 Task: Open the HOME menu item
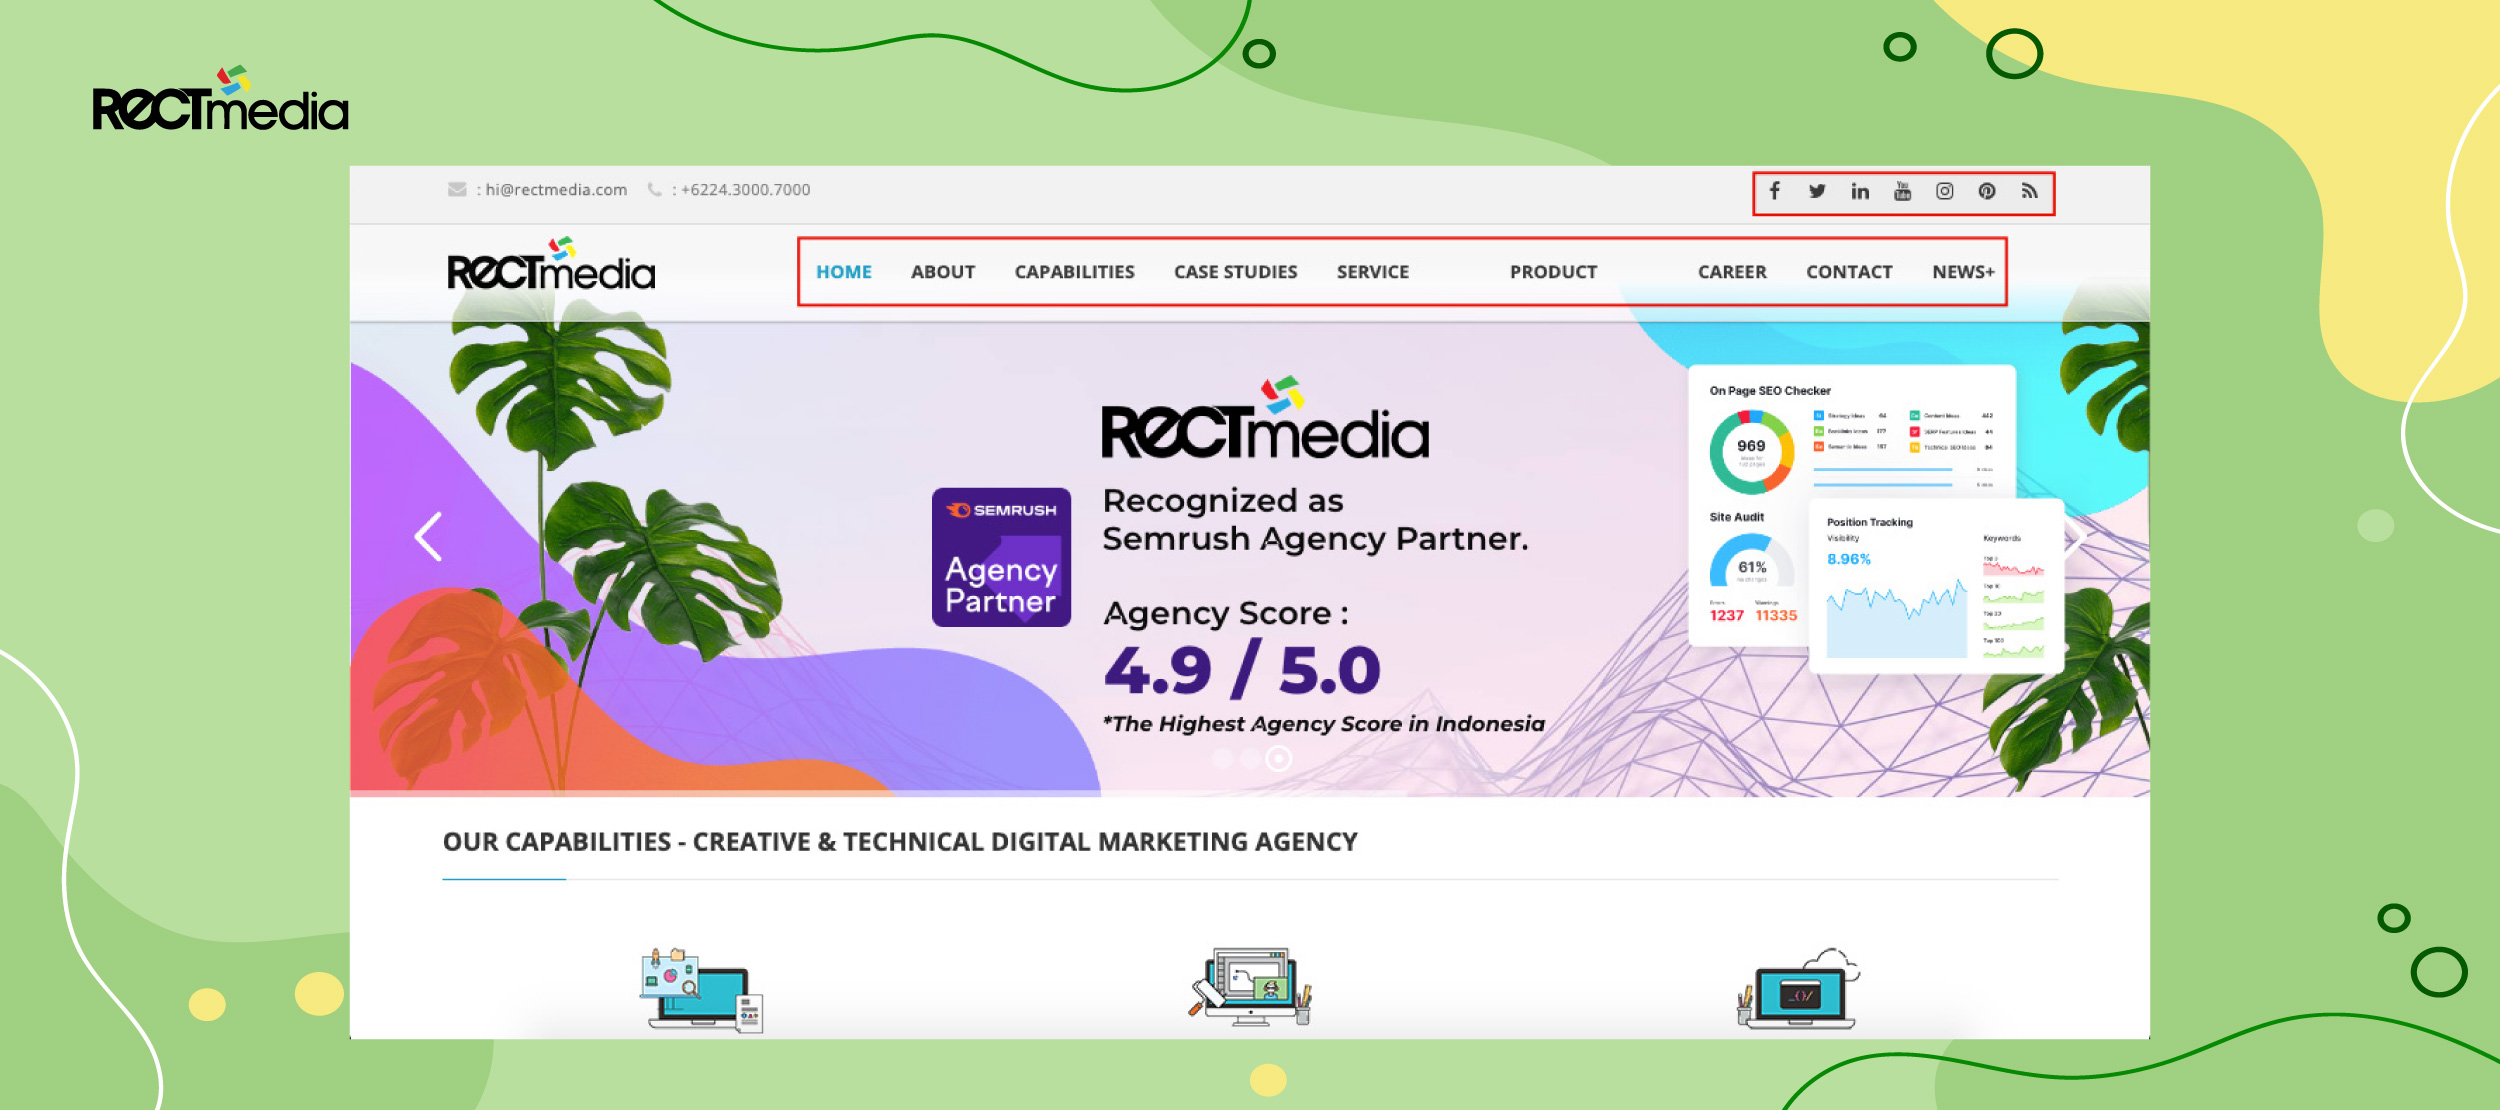pos(843,272)
